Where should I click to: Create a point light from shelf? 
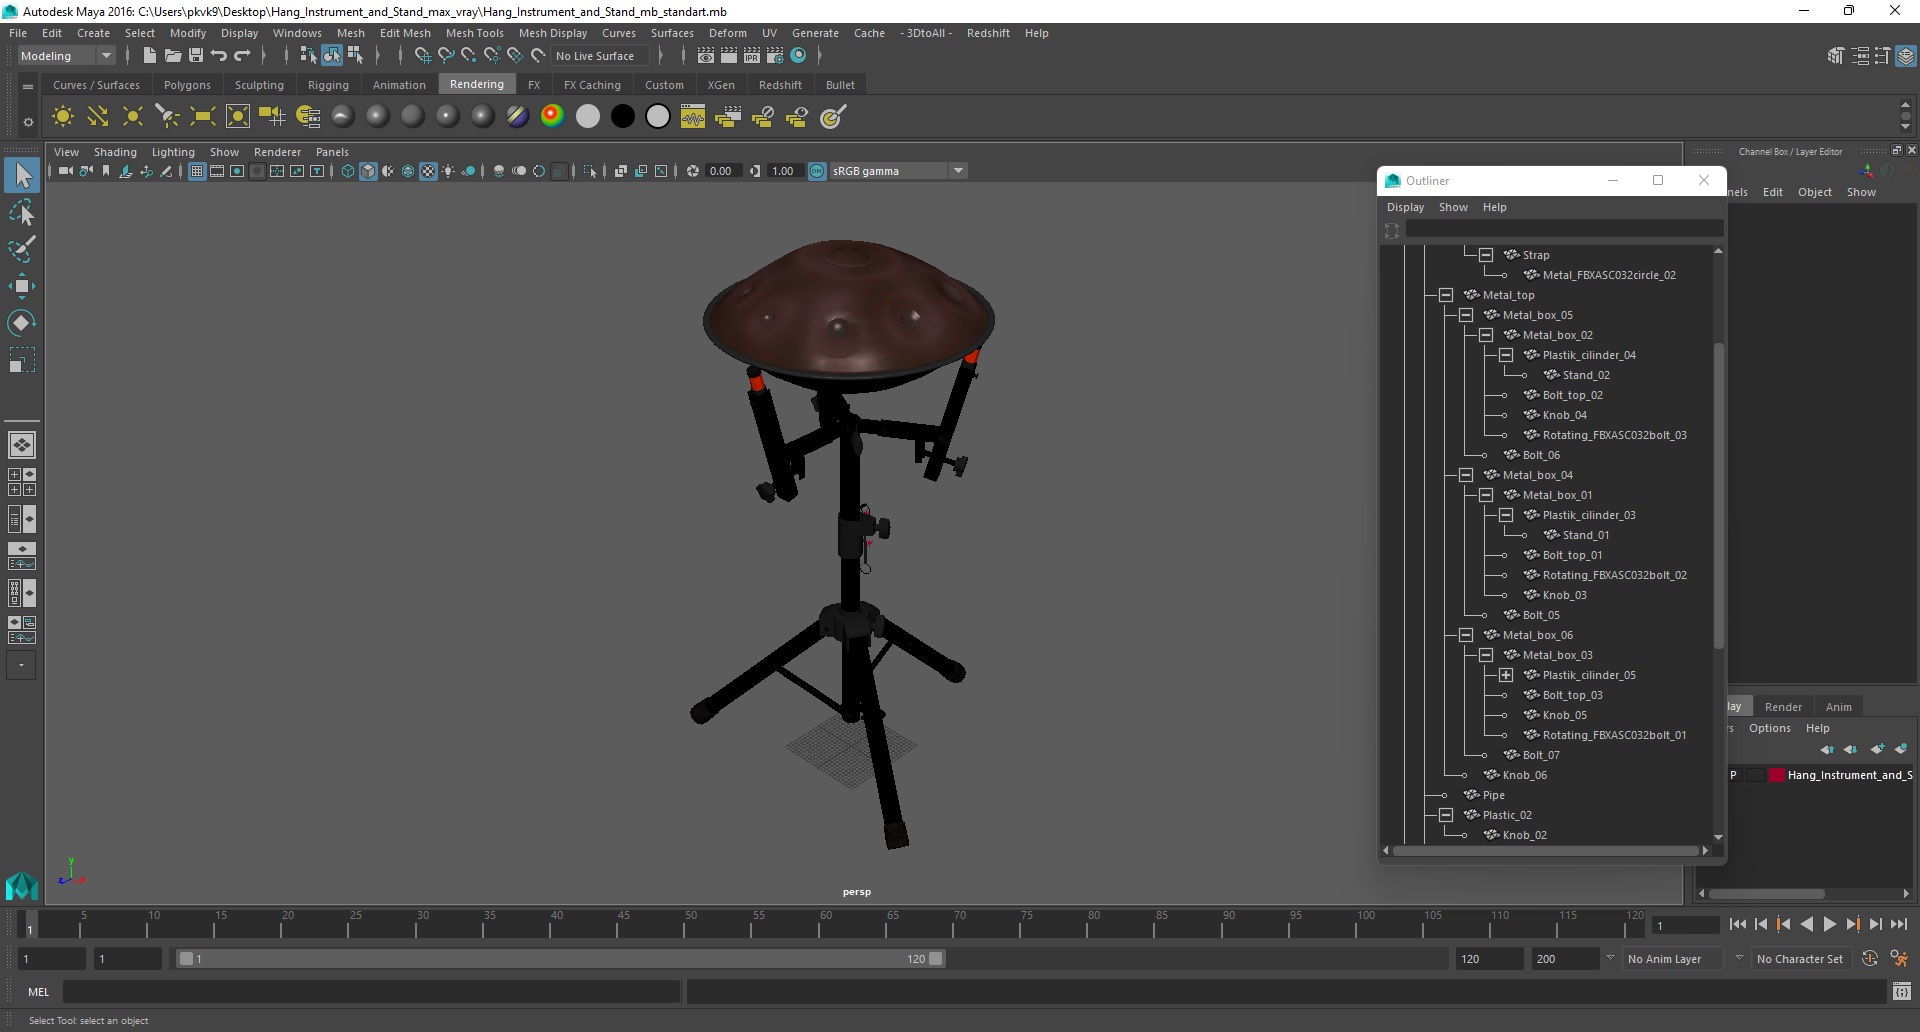click(x=133, y=117)
